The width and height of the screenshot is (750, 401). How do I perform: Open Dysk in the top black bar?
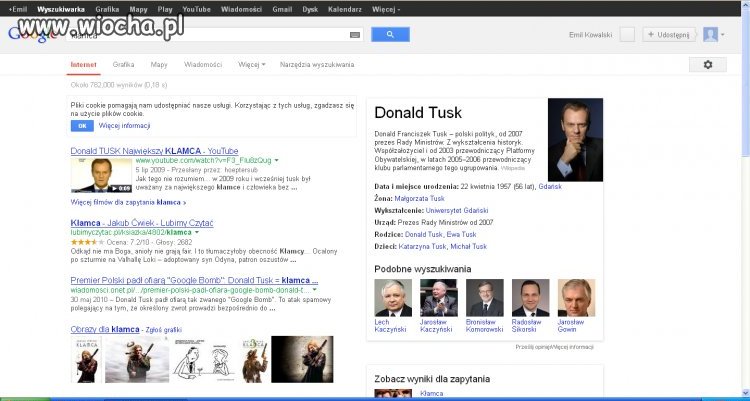[310, 9]
